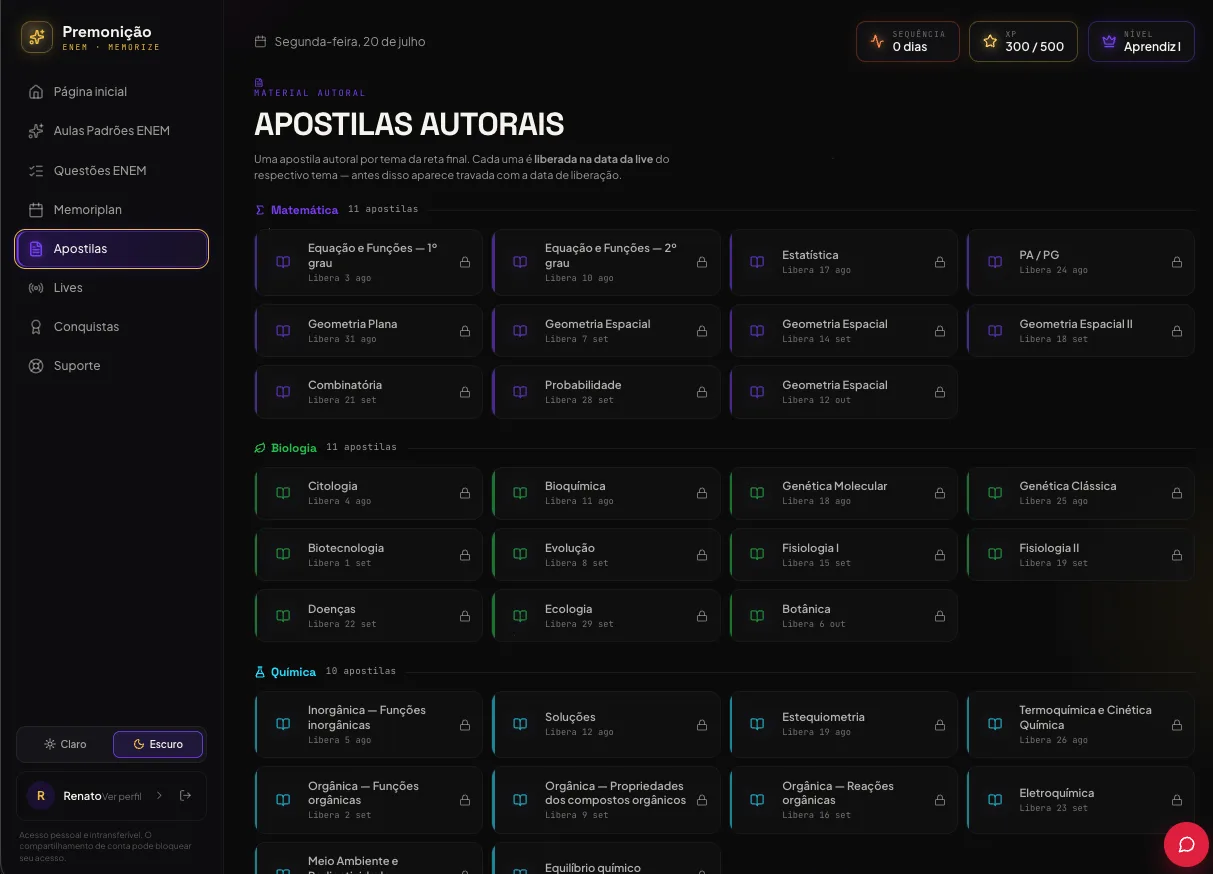Click the Sequência 0 dias badge
Screen dimensions: 1213x874
(x=908, y=42)
